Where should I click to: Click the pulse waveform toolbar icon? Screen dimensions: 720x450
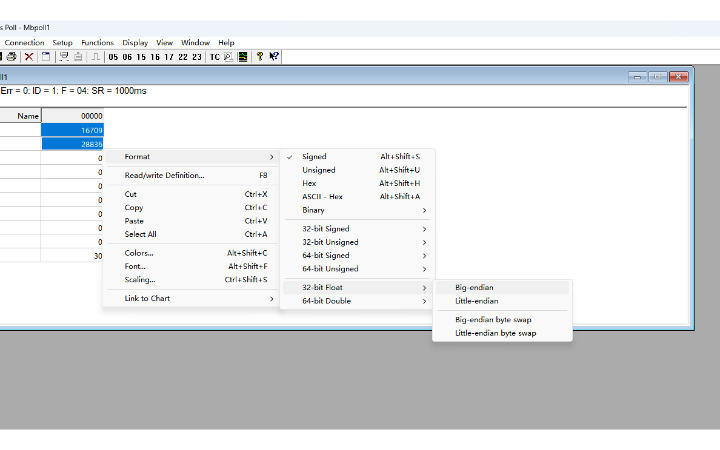pyautogui.click(x=95, y=56)
